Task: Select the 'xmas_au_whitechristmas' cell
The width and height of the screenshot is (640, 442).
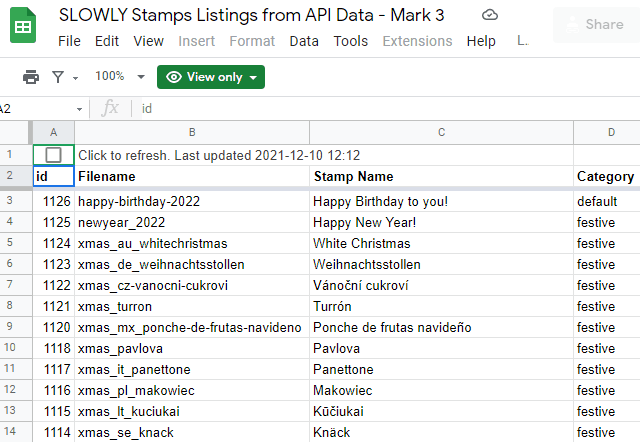Action: tap(192, 243)
